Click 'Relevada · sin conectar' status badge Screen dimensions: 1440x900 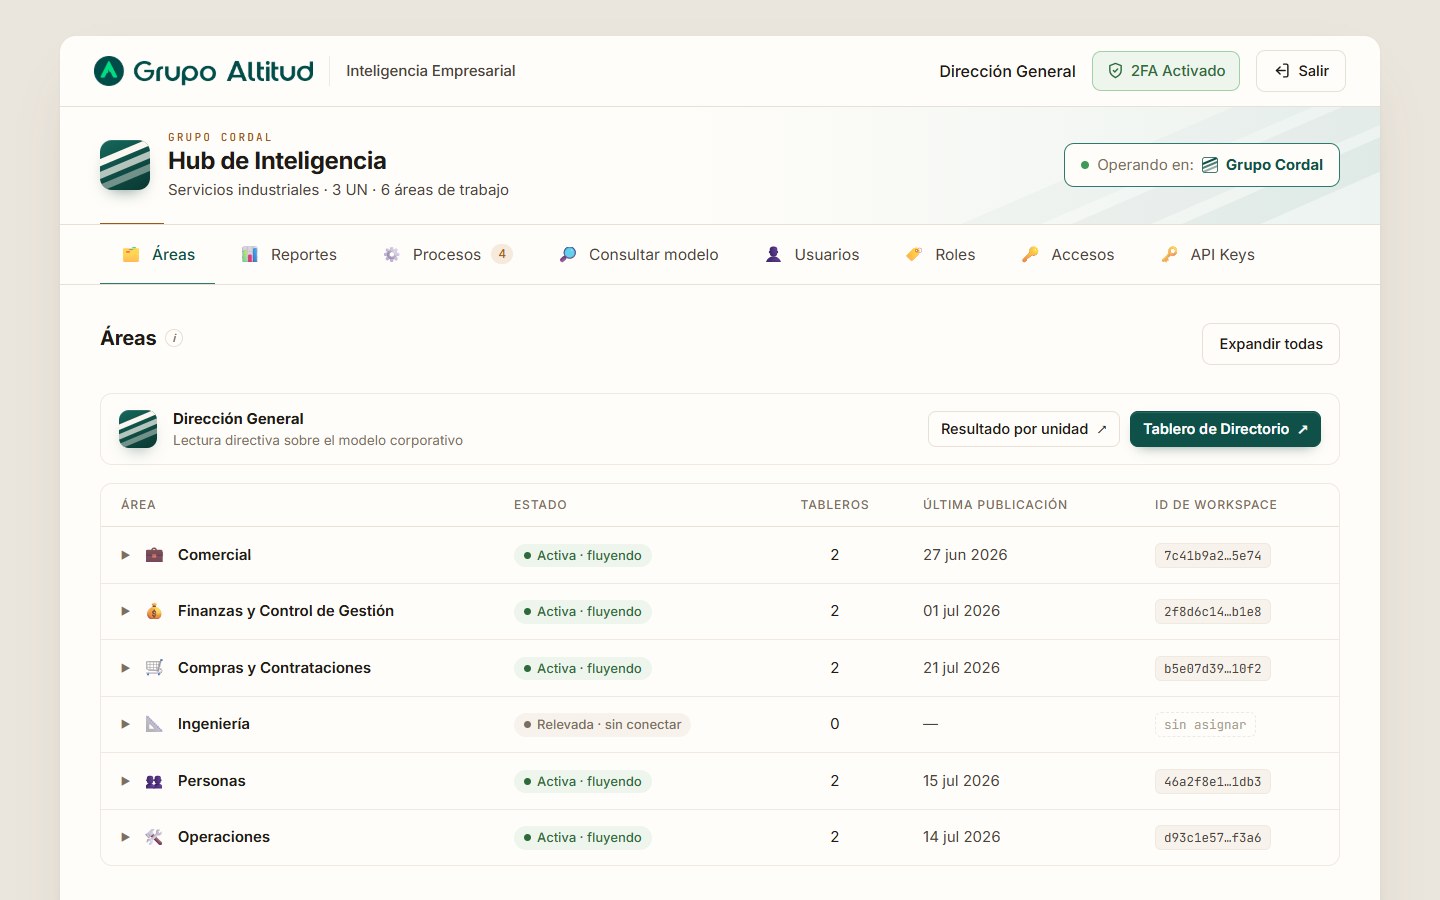(x=602, y=725)
